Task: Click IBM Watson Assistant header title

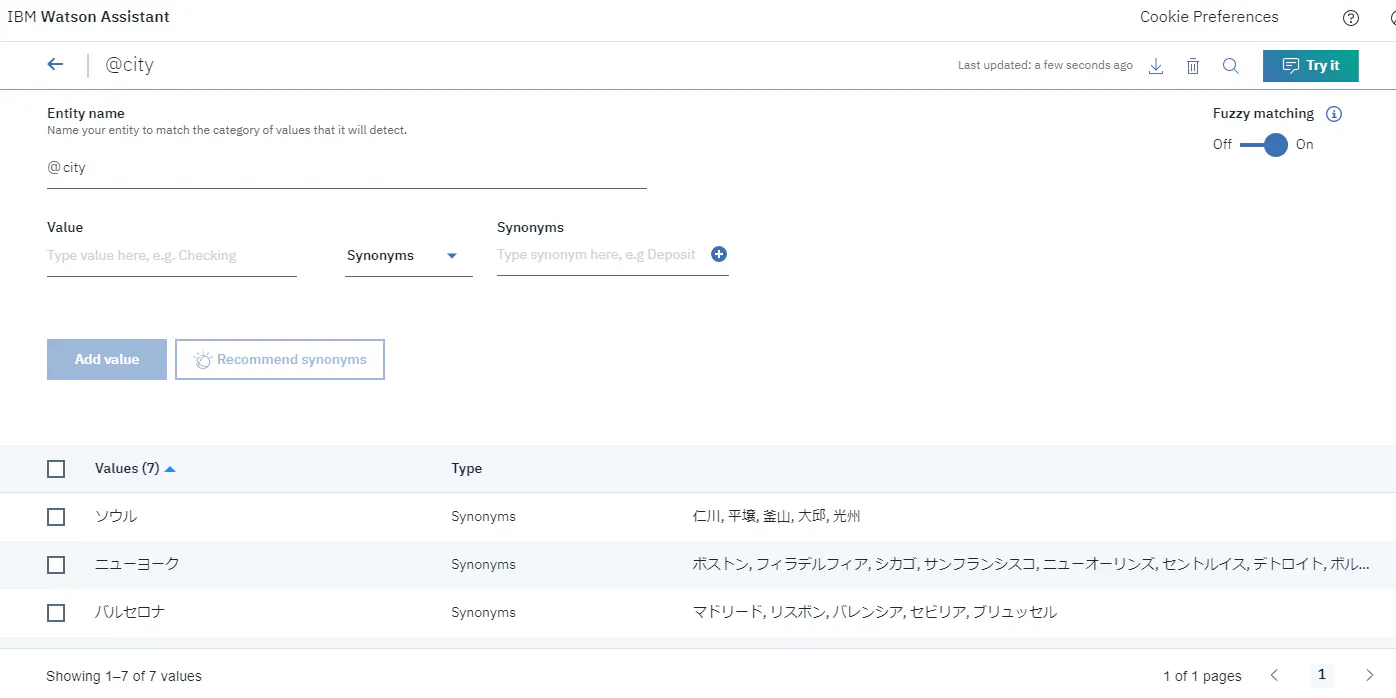Action: (89, 16)
